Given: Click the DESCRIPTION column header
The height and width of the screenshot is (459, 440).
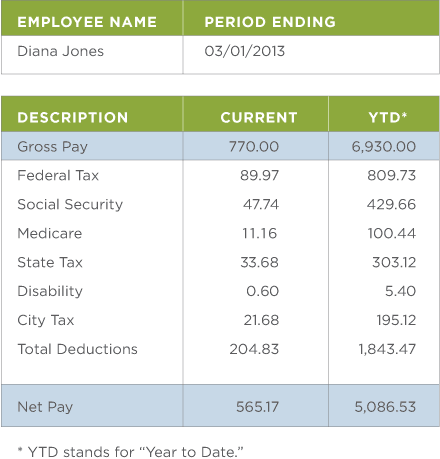Looking at the screenshot, I should tap(73, 117).
